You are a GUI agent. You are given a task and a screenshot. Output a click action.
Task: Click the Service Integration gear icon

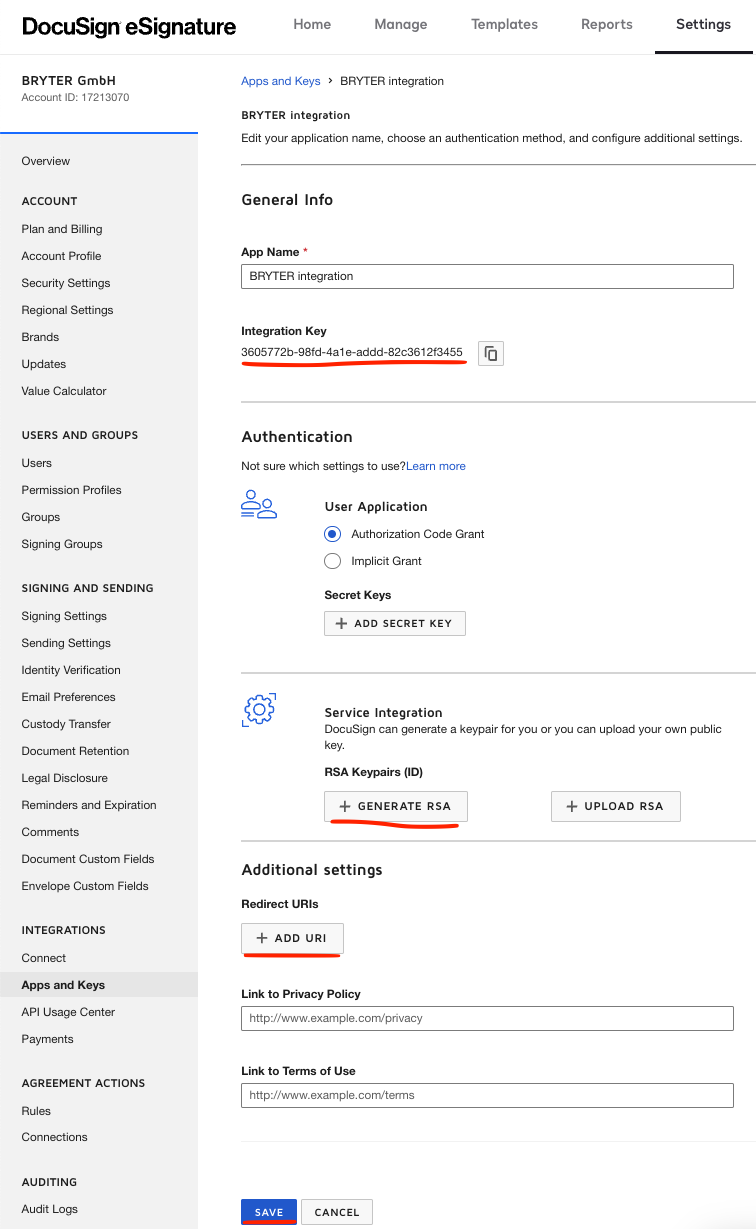click(259, 709)
